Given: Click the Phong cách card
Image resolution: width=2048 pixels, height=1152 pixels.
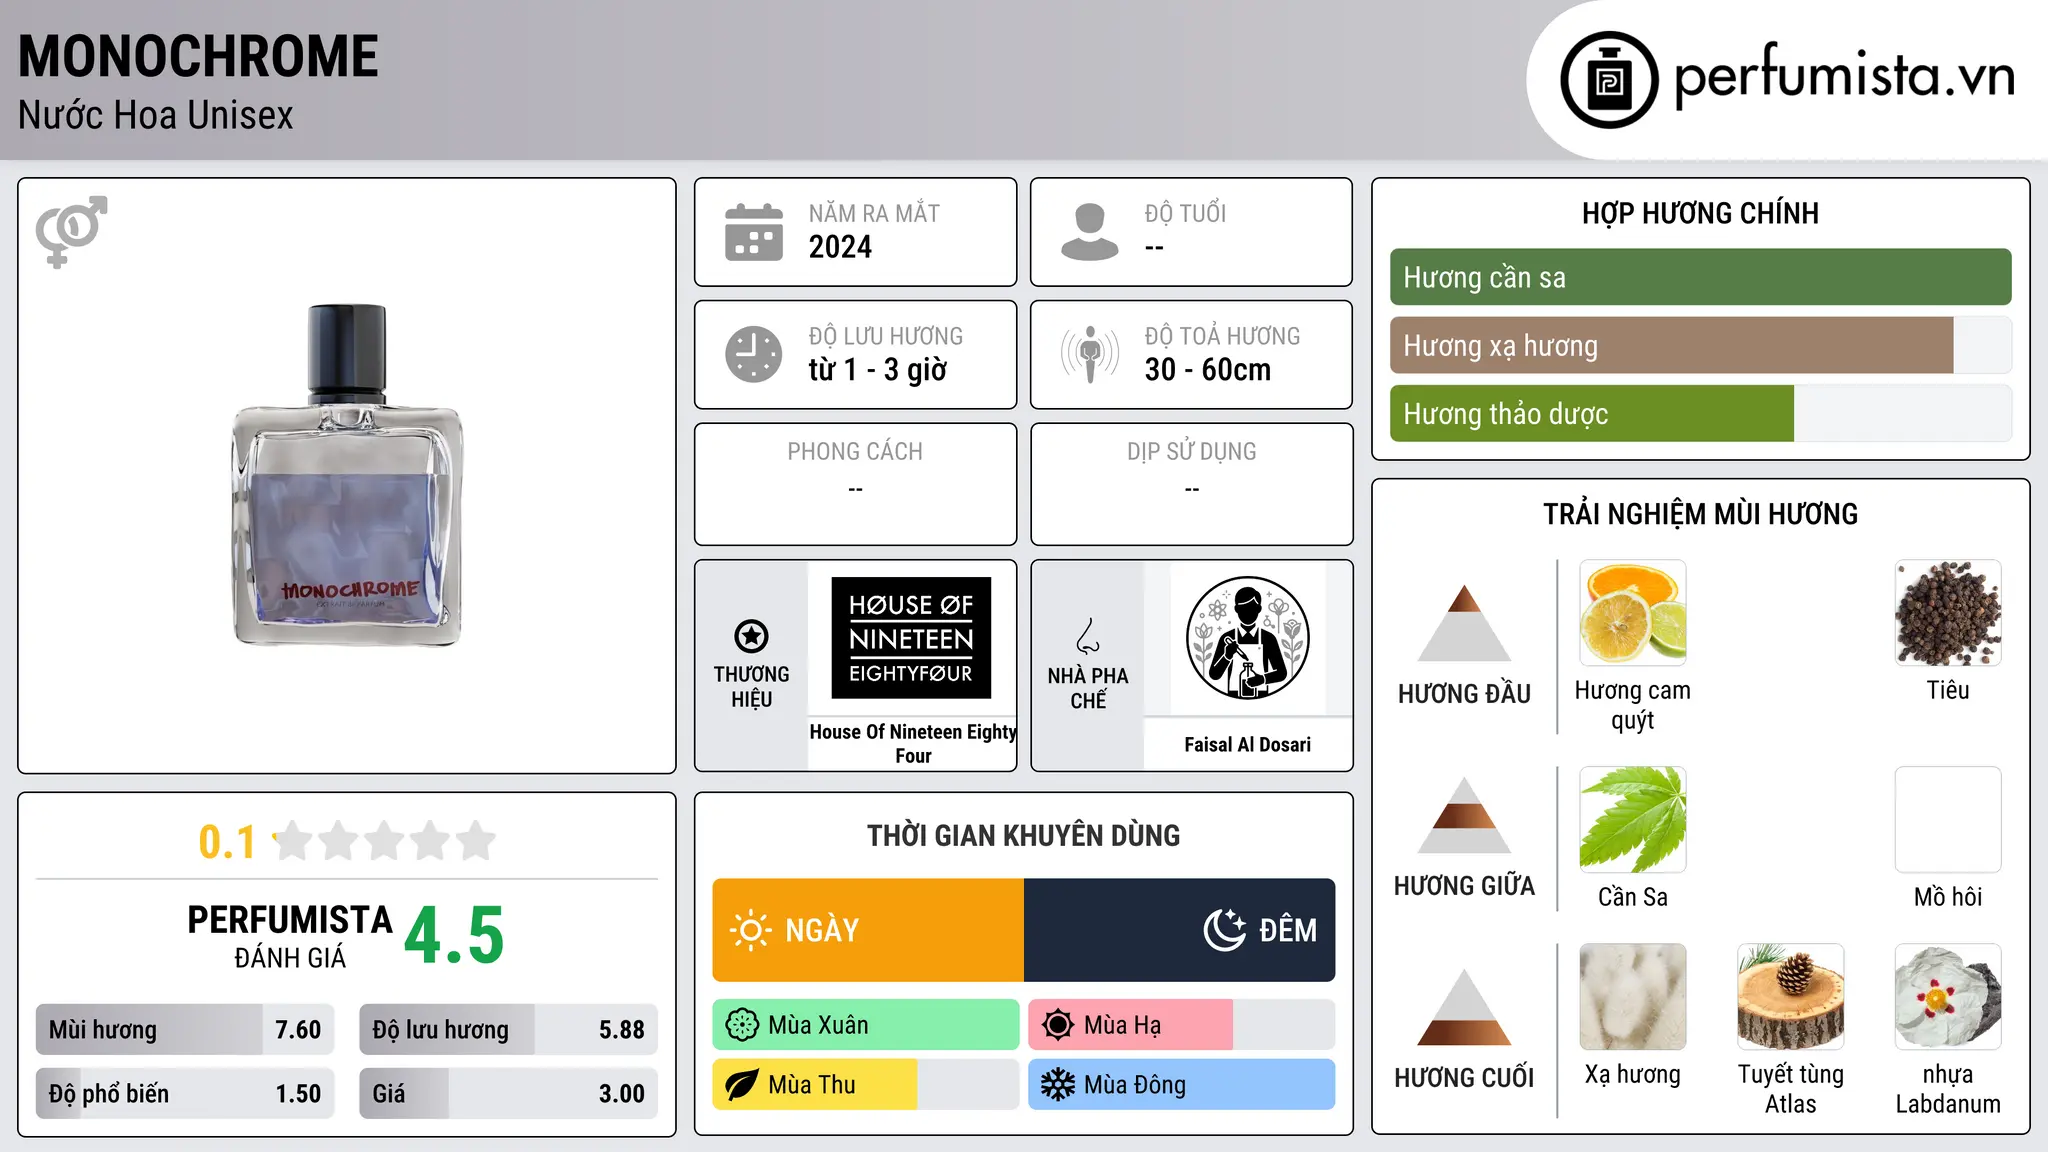Looking at the screenshot, I should coord(856,484).
